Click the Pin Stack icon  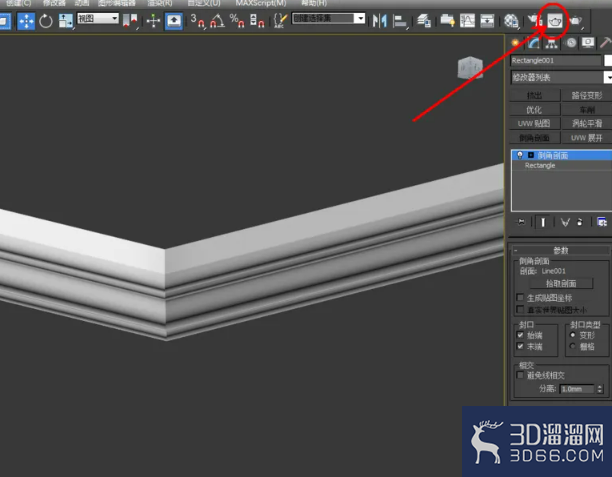click(x=521, y=222)
